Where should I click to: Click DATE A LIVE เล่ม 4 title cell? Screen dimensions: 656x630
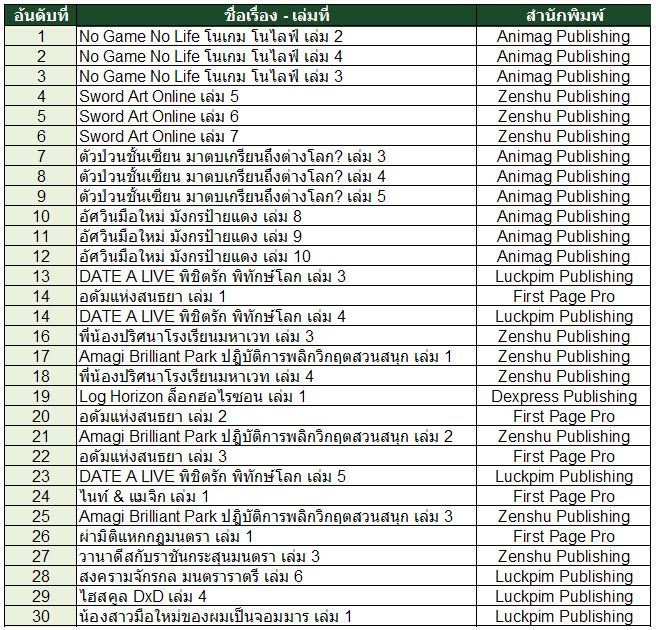277,316
